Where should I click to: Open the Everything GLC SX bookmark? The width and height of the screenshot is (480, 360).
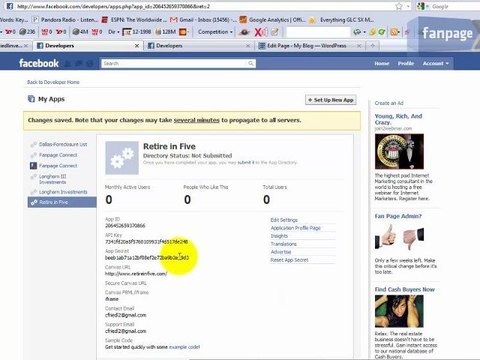pyautogui.click(x=341, y=20)
